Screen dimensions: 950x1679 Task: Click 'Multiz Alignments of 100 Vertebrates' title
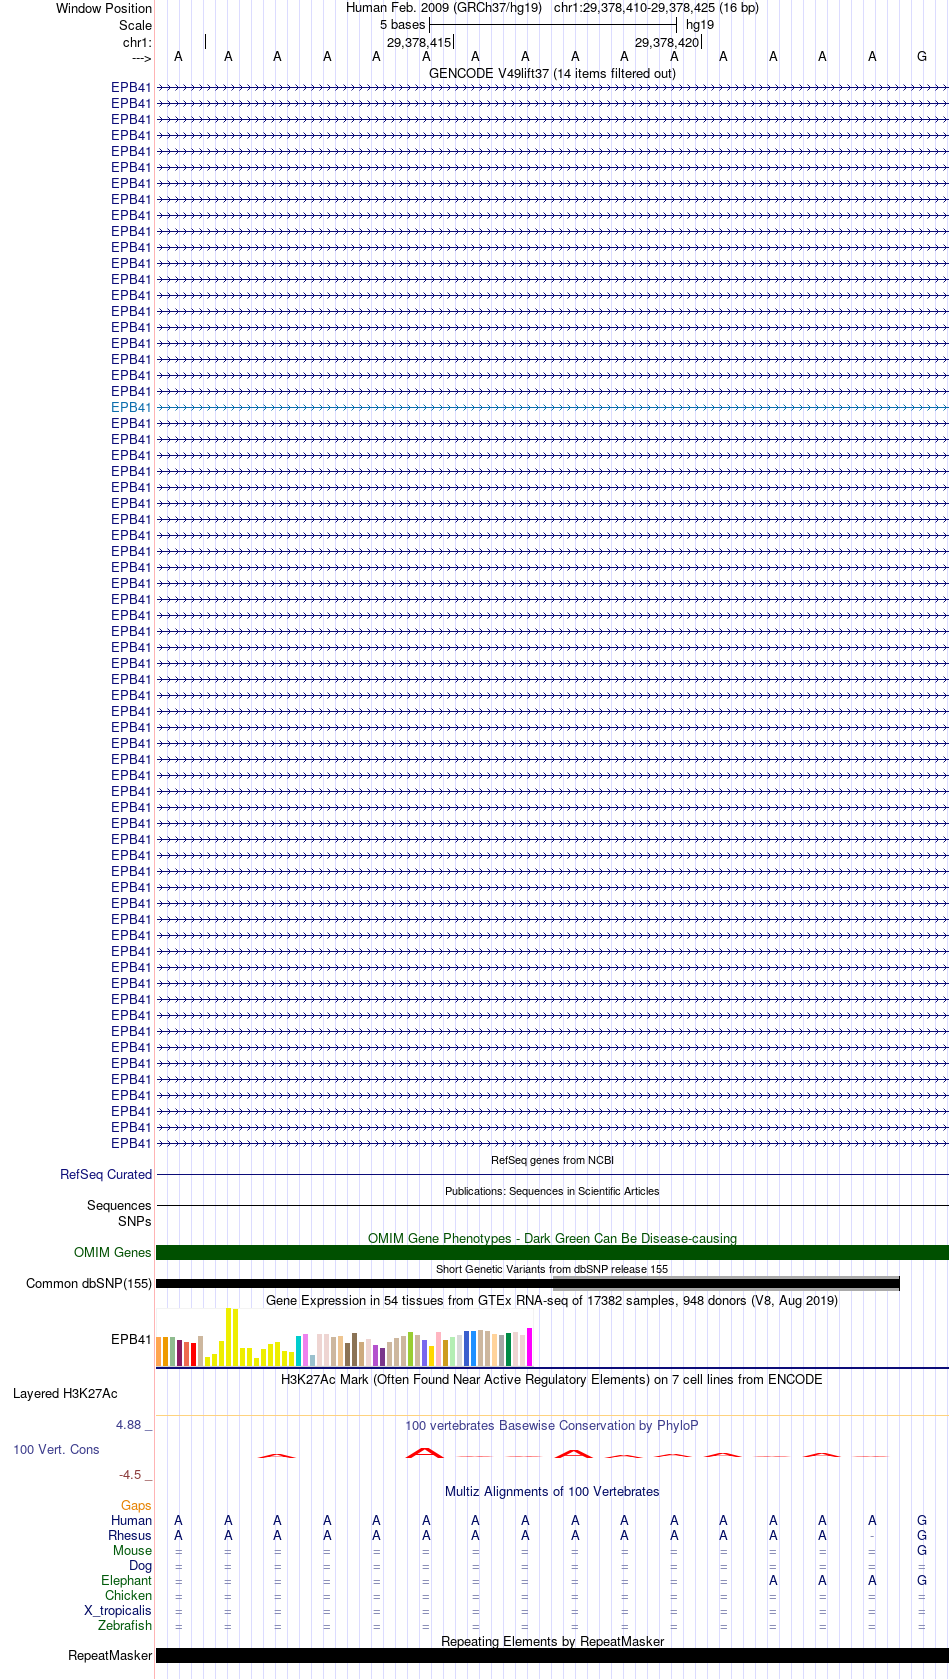[x=552, y=1491]
